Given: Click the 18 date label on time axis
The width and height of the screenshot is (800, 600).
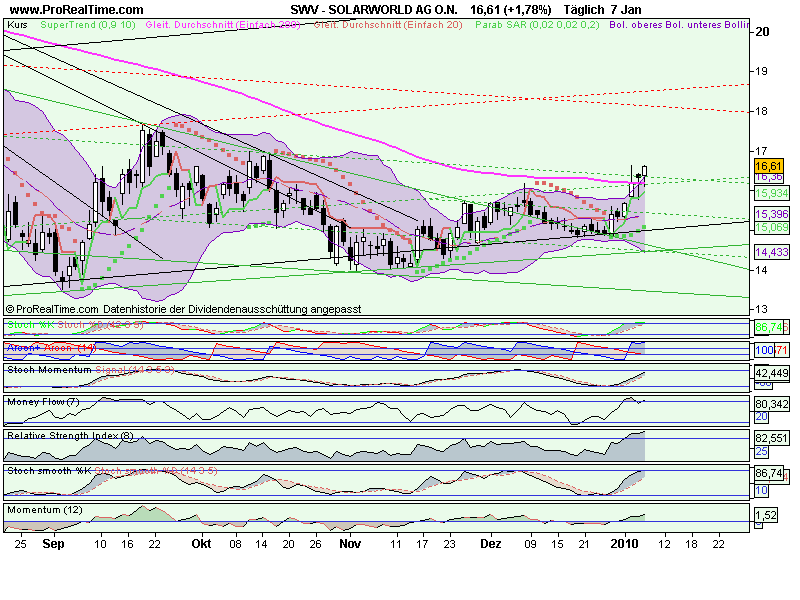Looking at the screenshot, I should pyautogui.click(x=691, y=544).
